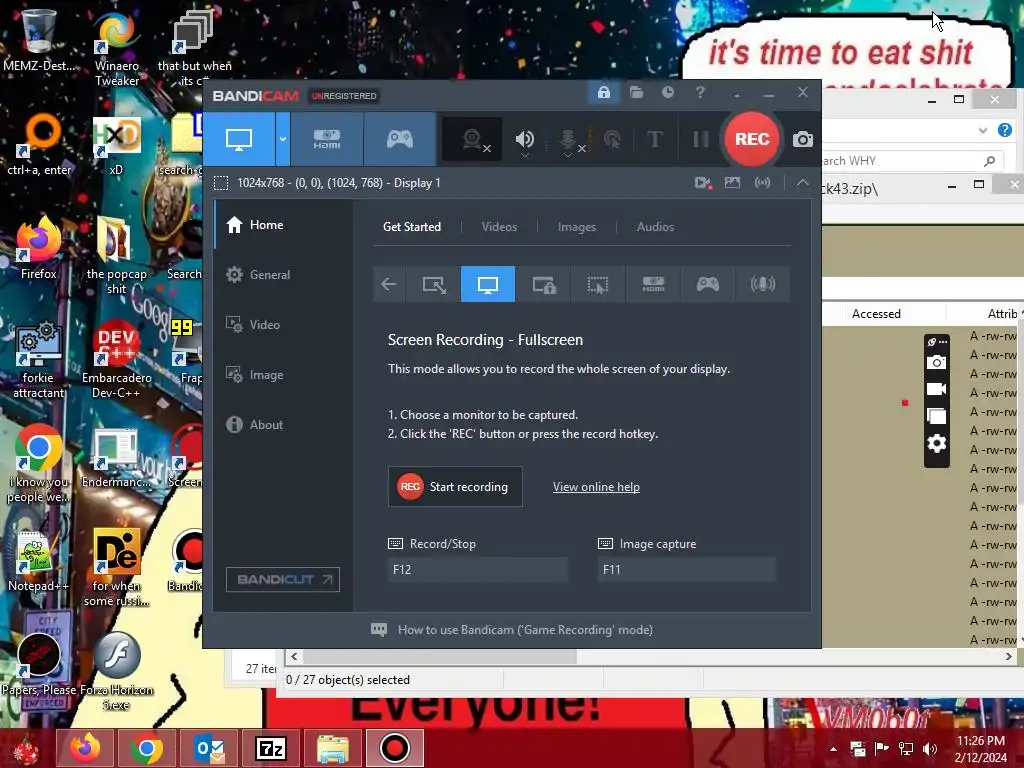Click camera icon in floating toolbar

point(936,362)
